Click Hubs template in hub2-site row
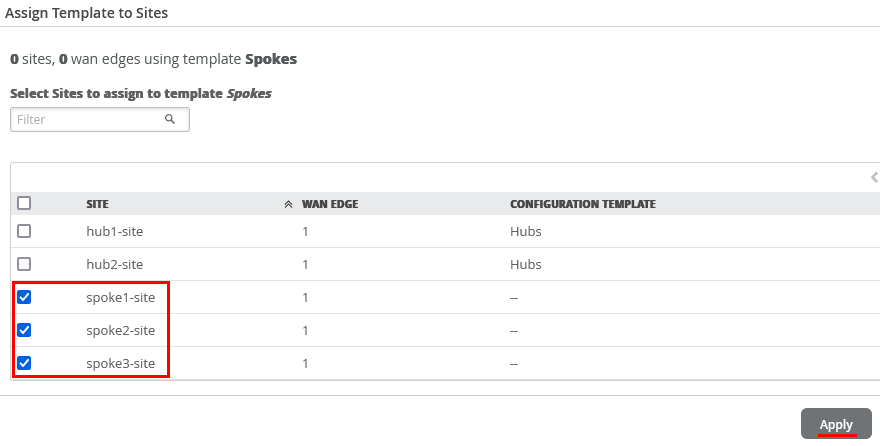880x446 pixels. click(x=525, y=264)
